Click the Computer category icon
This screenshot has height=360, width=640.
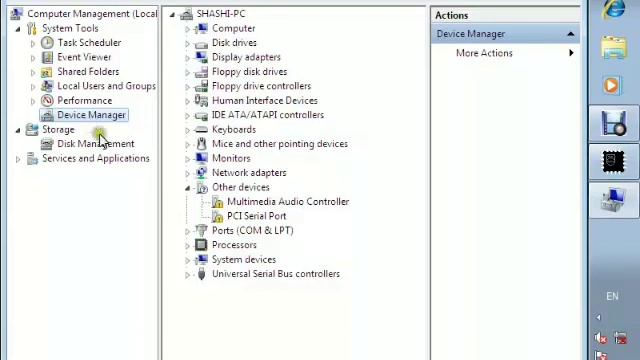click(x=201, y=29)
